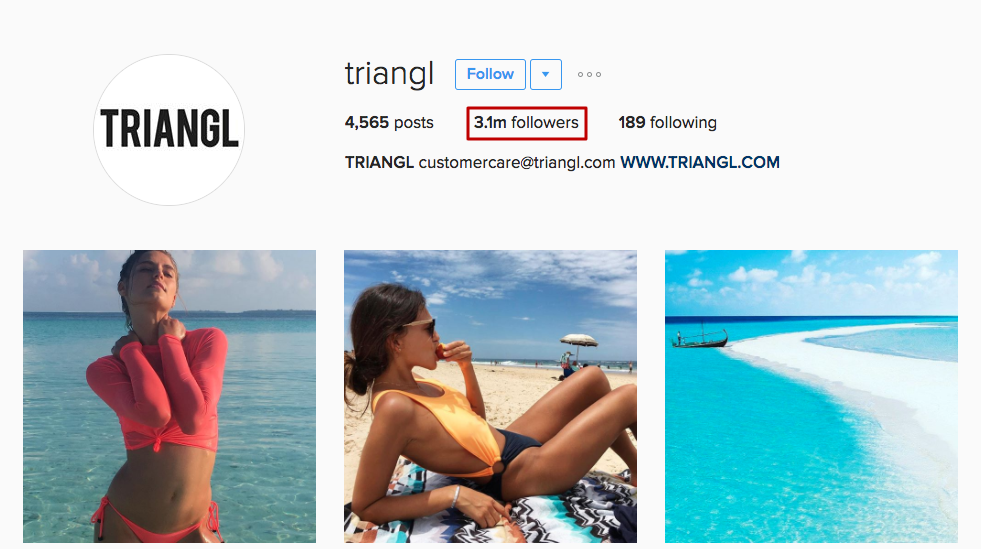Viewport: 981px width, 549px height.
Task: Visit the WWW.TRIANGL.COM website link
Action: coord(699,163)
